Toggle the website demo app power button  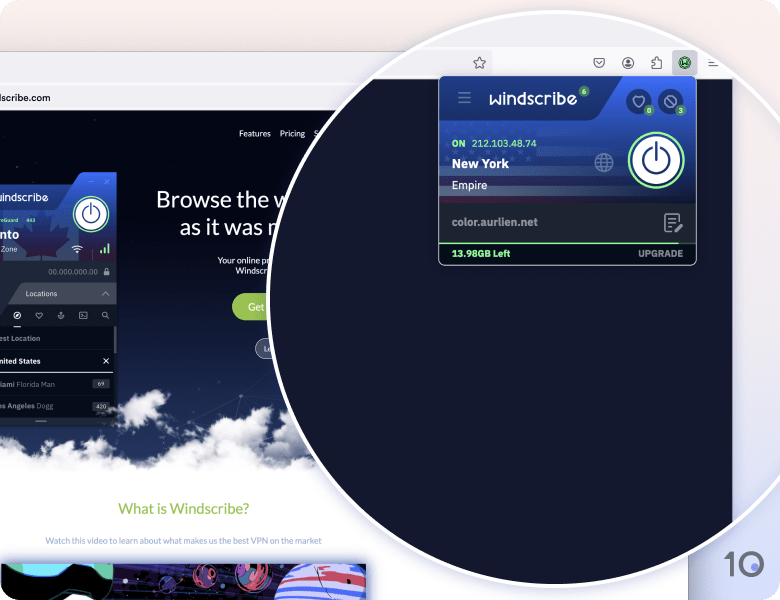(91, 214)
